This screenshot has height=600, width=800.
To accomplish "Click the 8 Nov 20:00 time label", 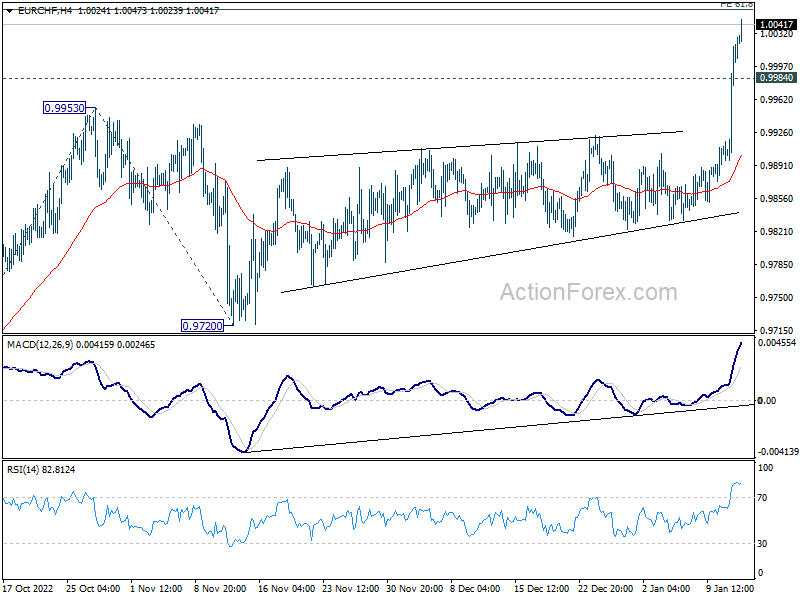I will [x=220, y=588].
